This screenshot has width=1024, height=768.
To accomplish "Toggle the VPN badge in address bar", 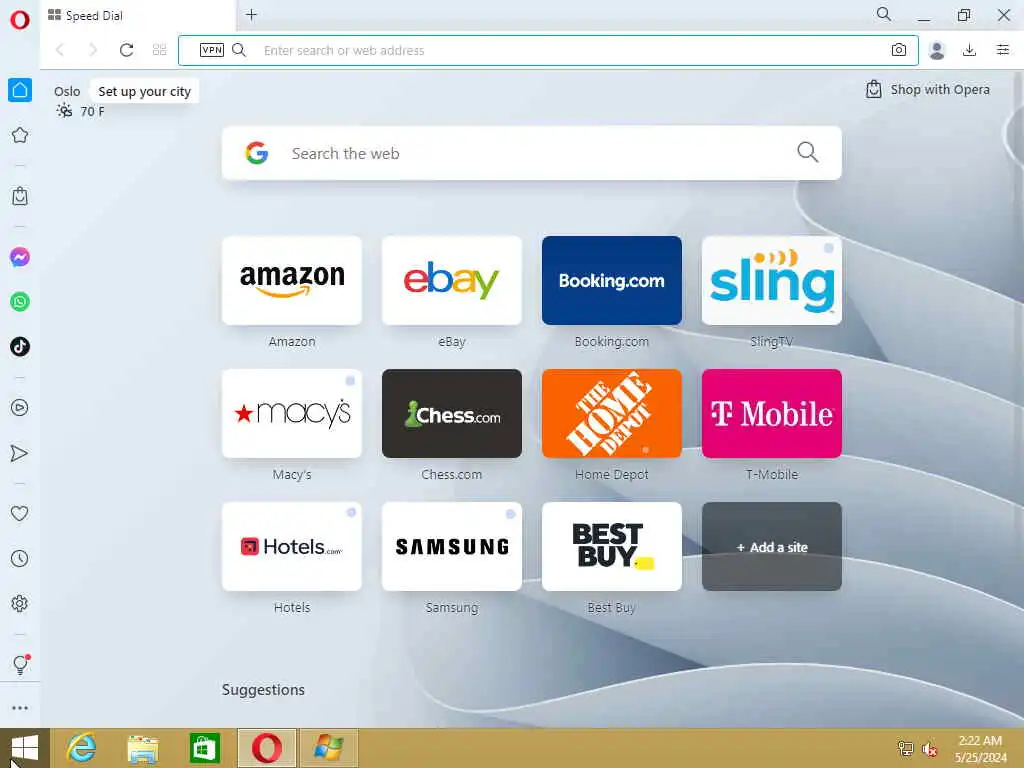I will (x=212, y=50).
